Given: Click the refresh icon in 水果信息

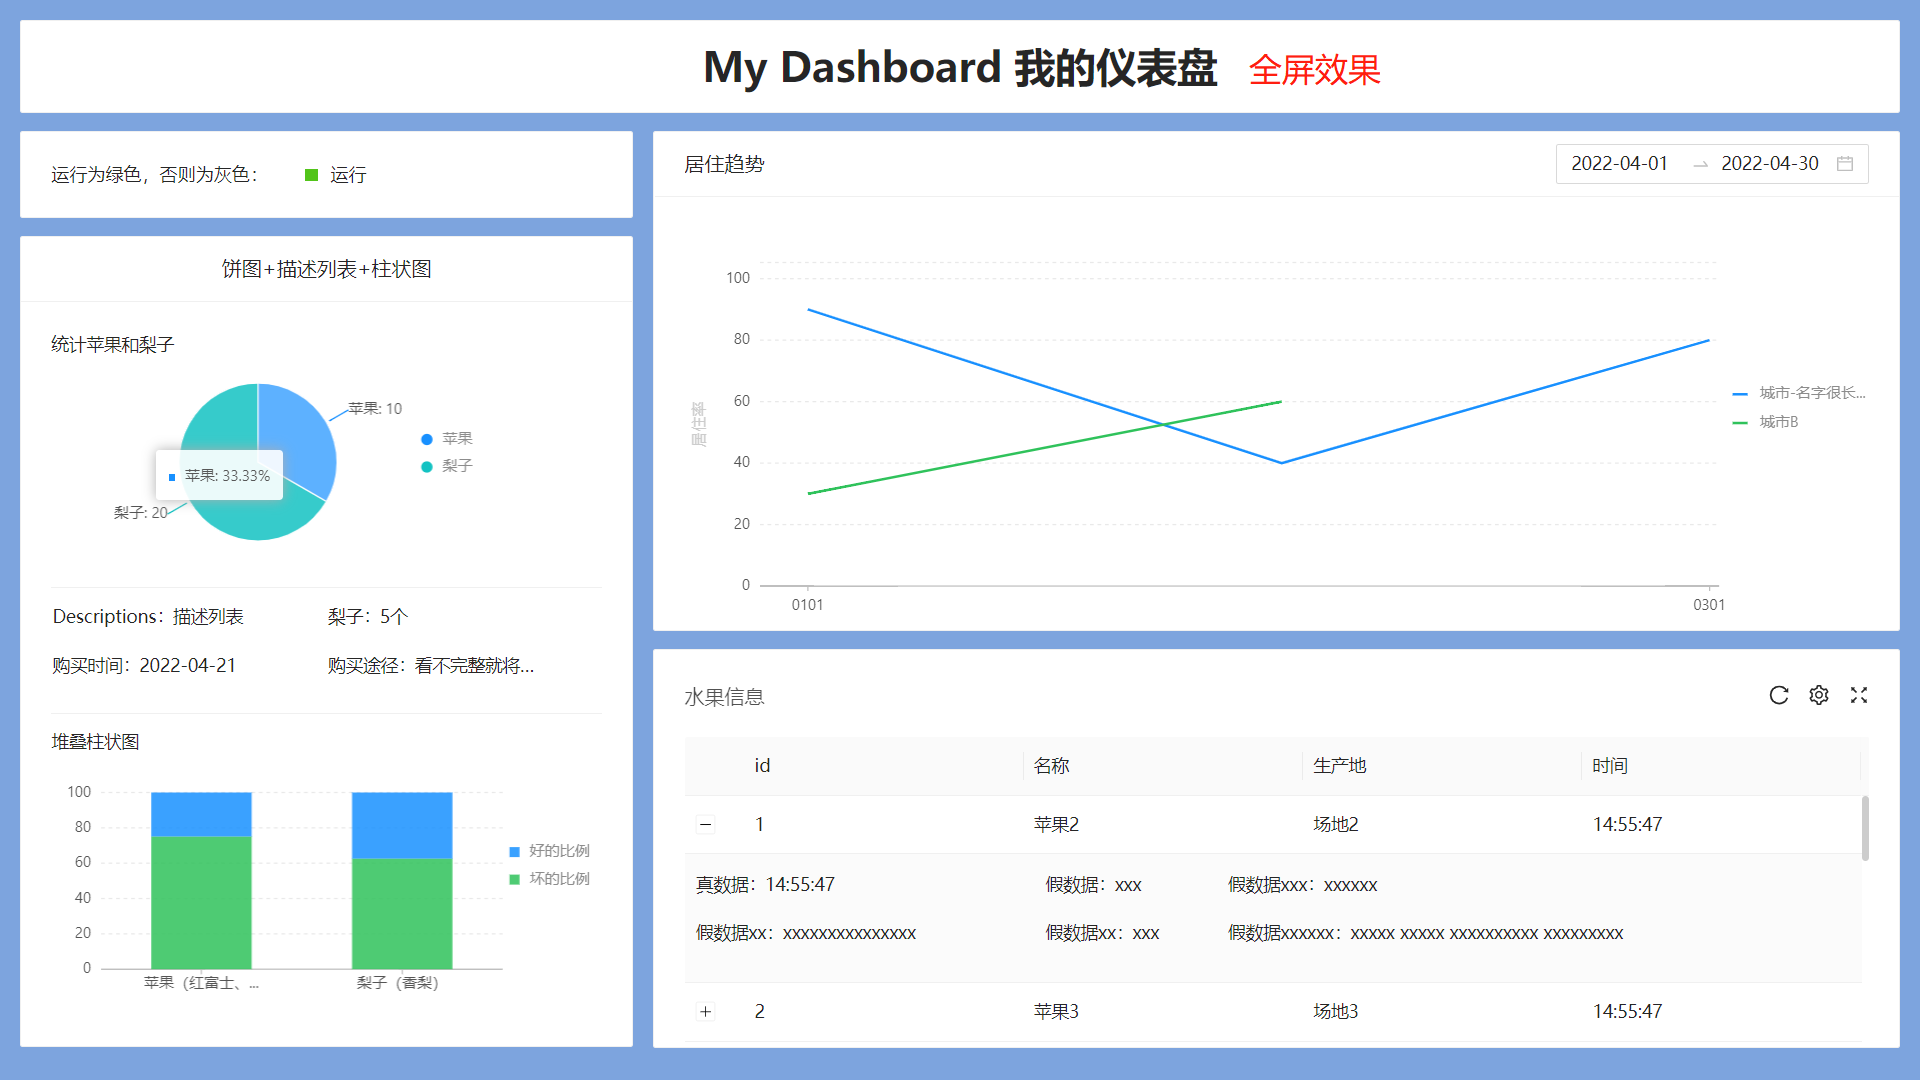Looking at the screenshot, I should pyautogui.click(x=1778, y=695).
